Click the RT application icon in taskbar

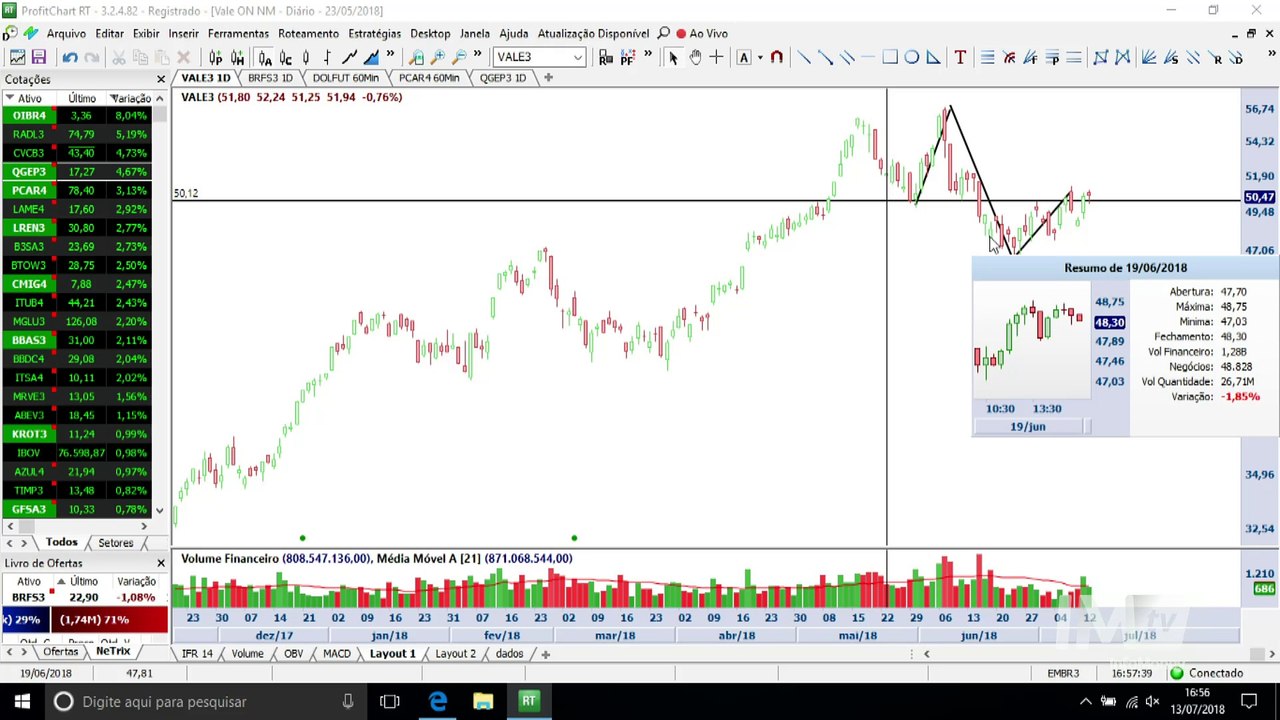coord(529,701)
